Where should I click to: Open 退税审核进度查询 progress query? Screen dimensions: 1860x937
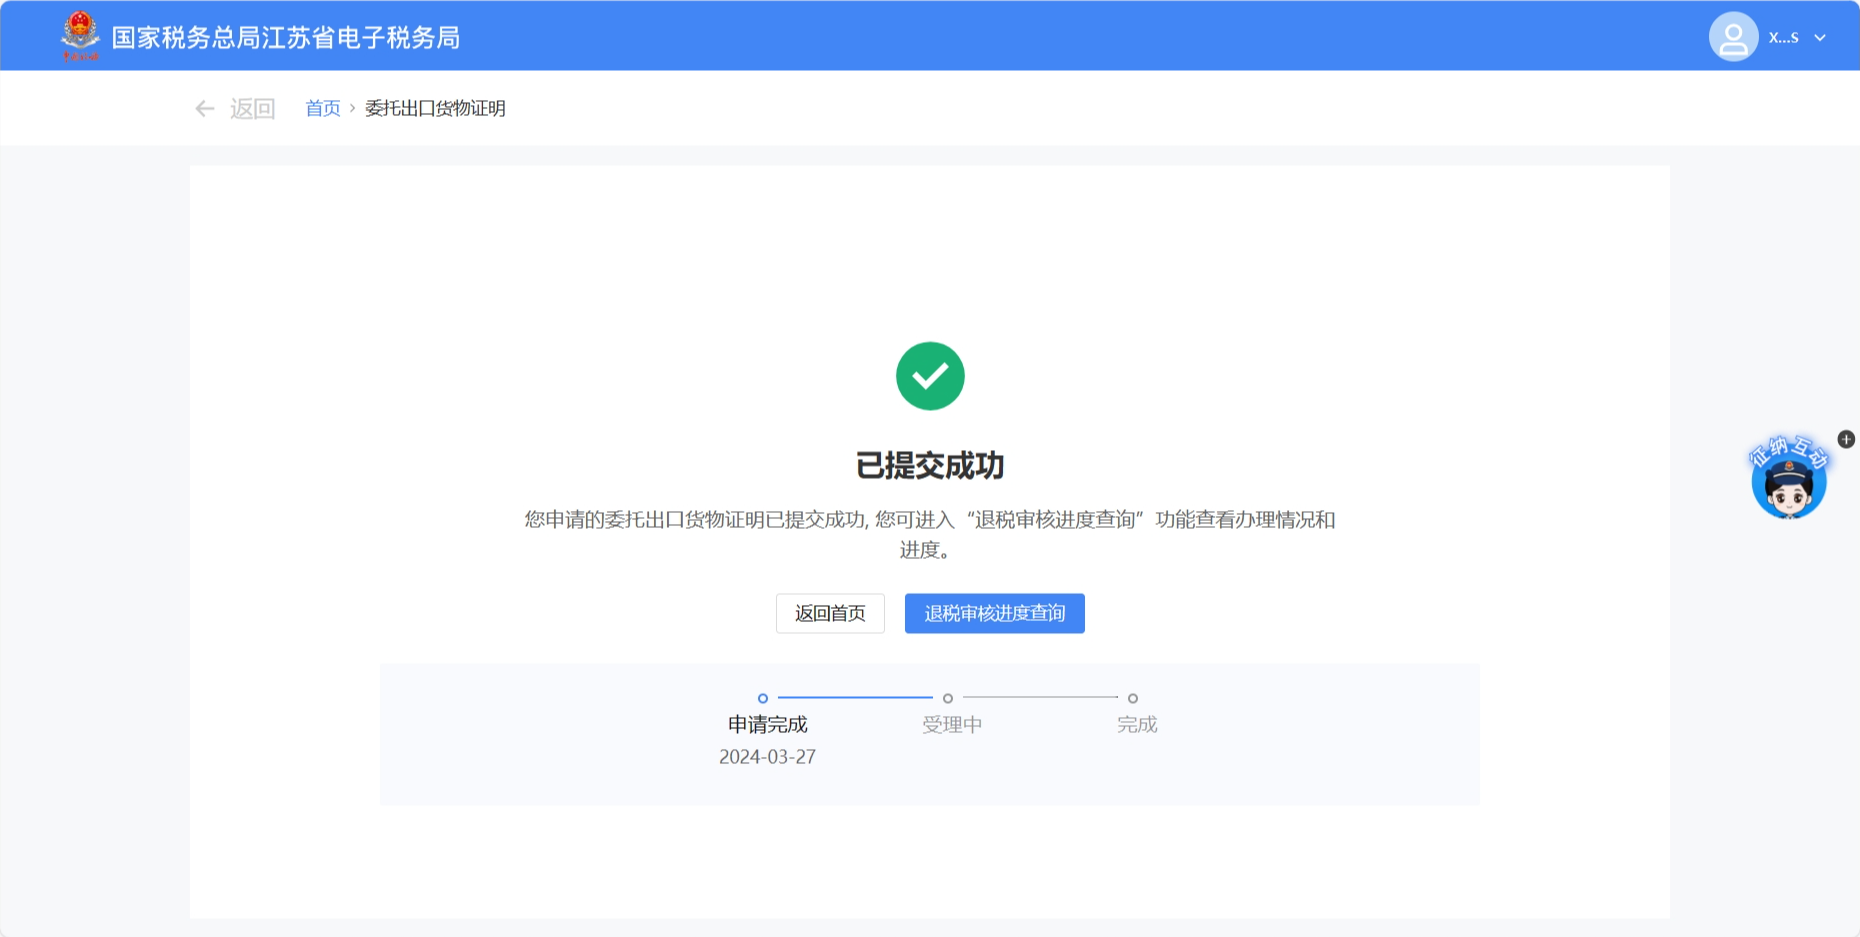point(994,613)
